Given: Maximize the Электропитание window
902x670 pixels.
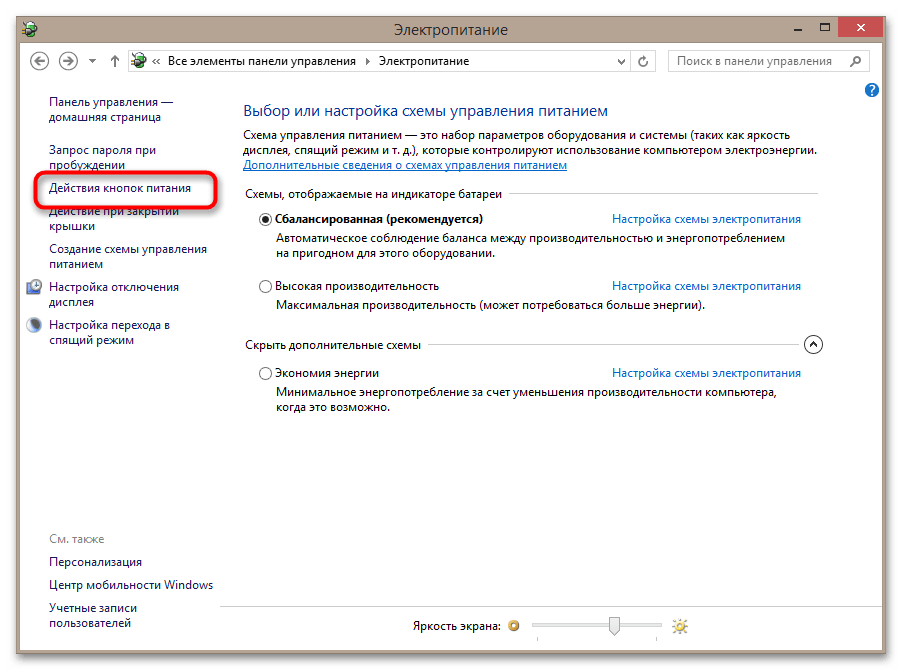Looking at the screenshot, I should coord(825,28).
